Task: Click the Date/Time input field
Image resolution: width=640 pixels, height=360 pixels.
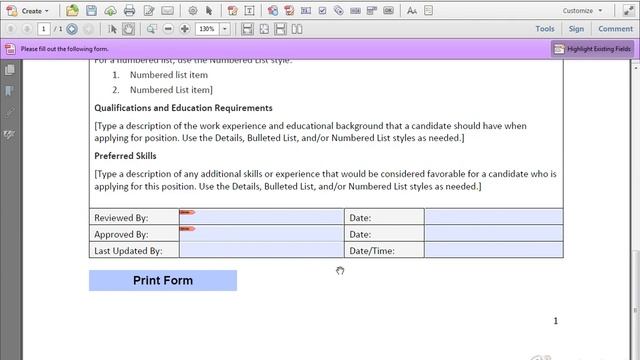Action: (x=494, y=250)
